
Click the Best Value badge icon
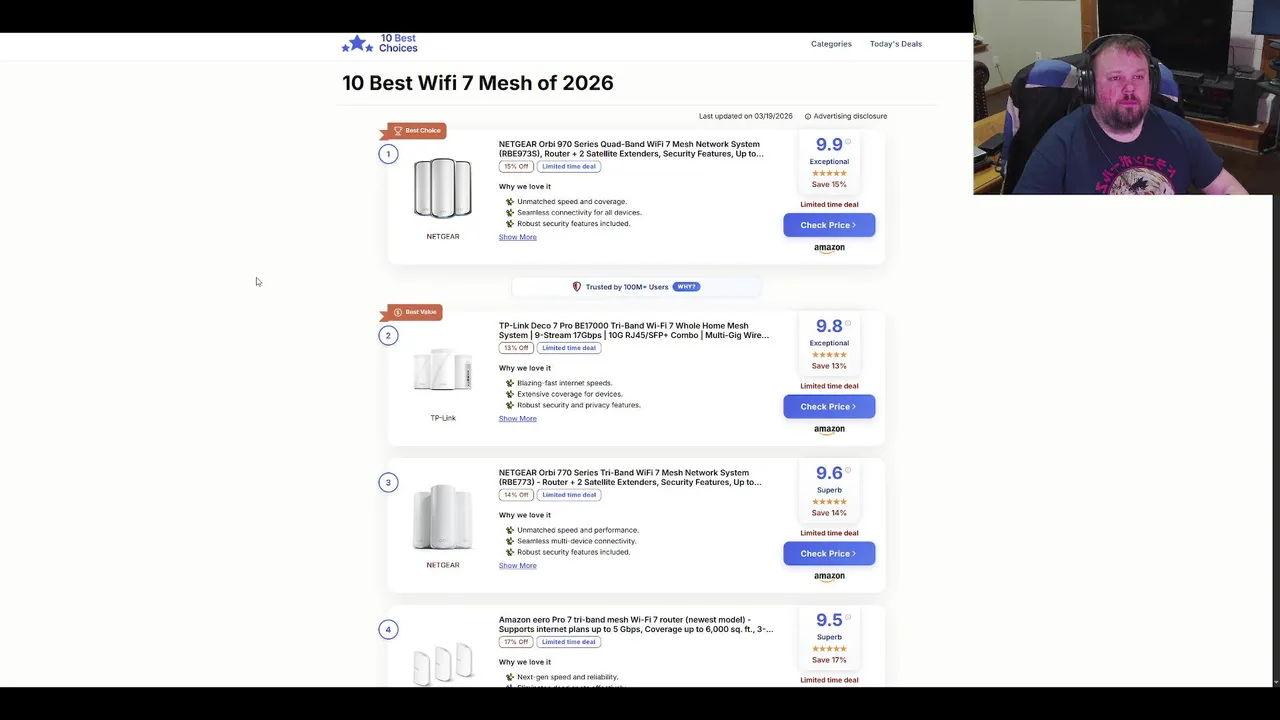[x=398, y=312]
